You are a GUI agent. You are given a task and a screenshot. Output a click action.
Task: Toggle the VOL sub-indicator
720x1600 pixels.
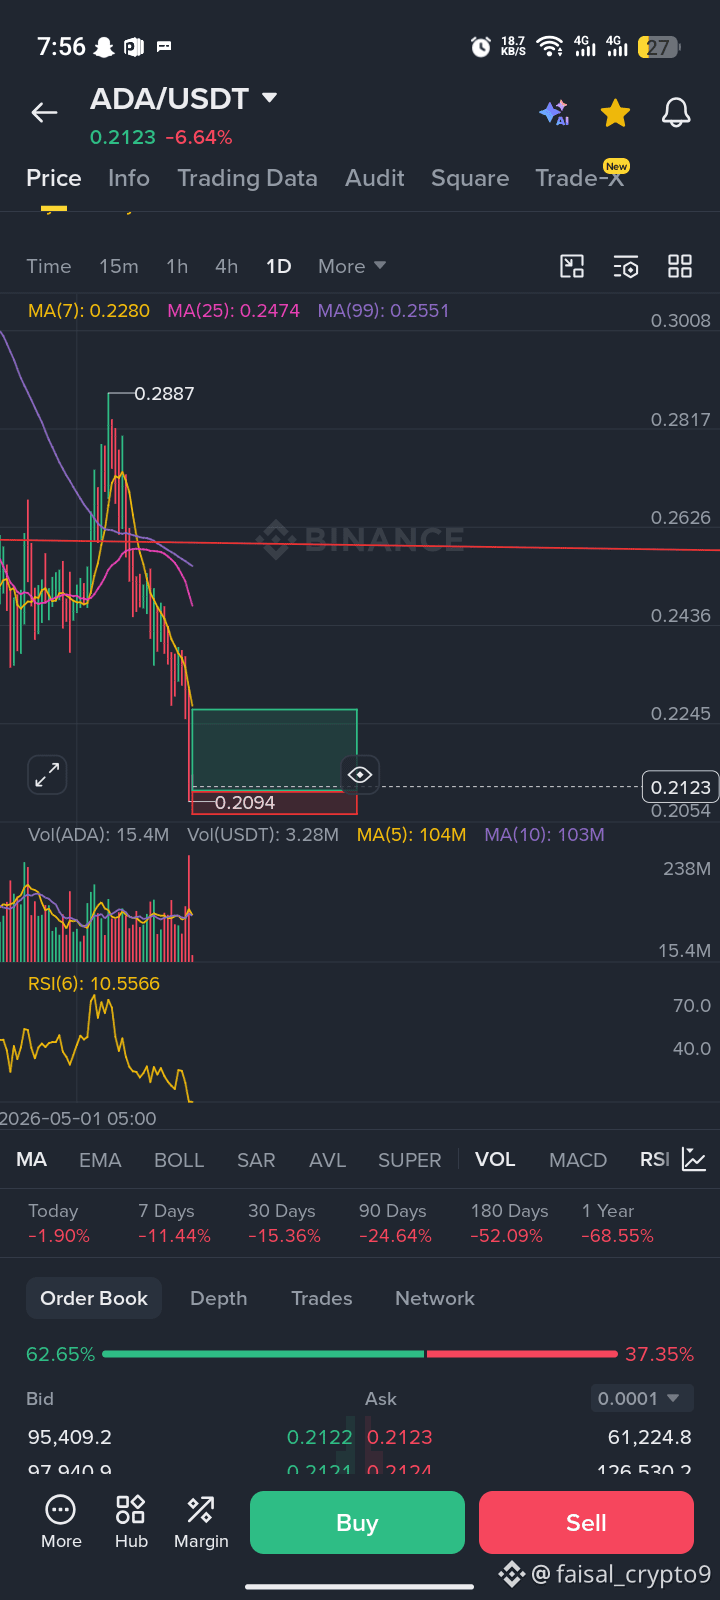(x=495, y=1159)
